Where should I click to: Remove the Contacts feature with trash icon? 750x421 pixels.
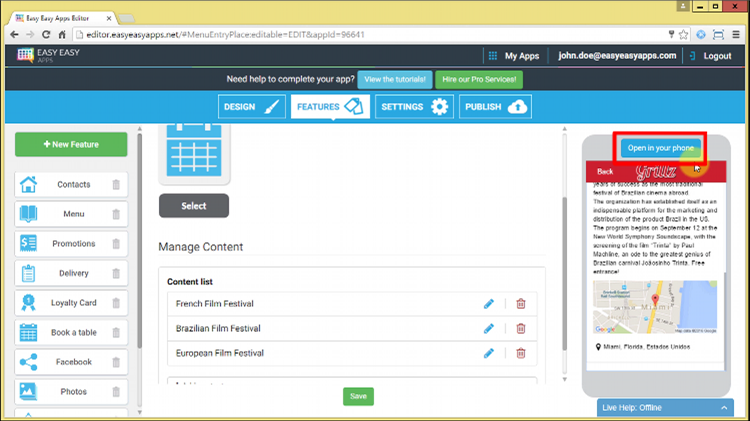116,185
